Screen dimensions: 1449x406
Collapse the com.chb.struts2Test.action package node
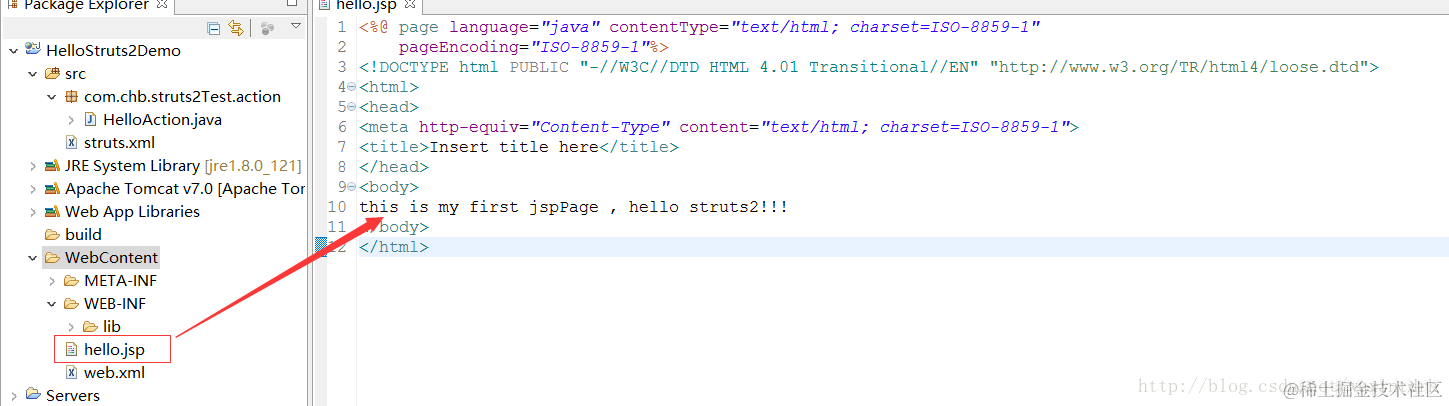(x=51, y=96)
